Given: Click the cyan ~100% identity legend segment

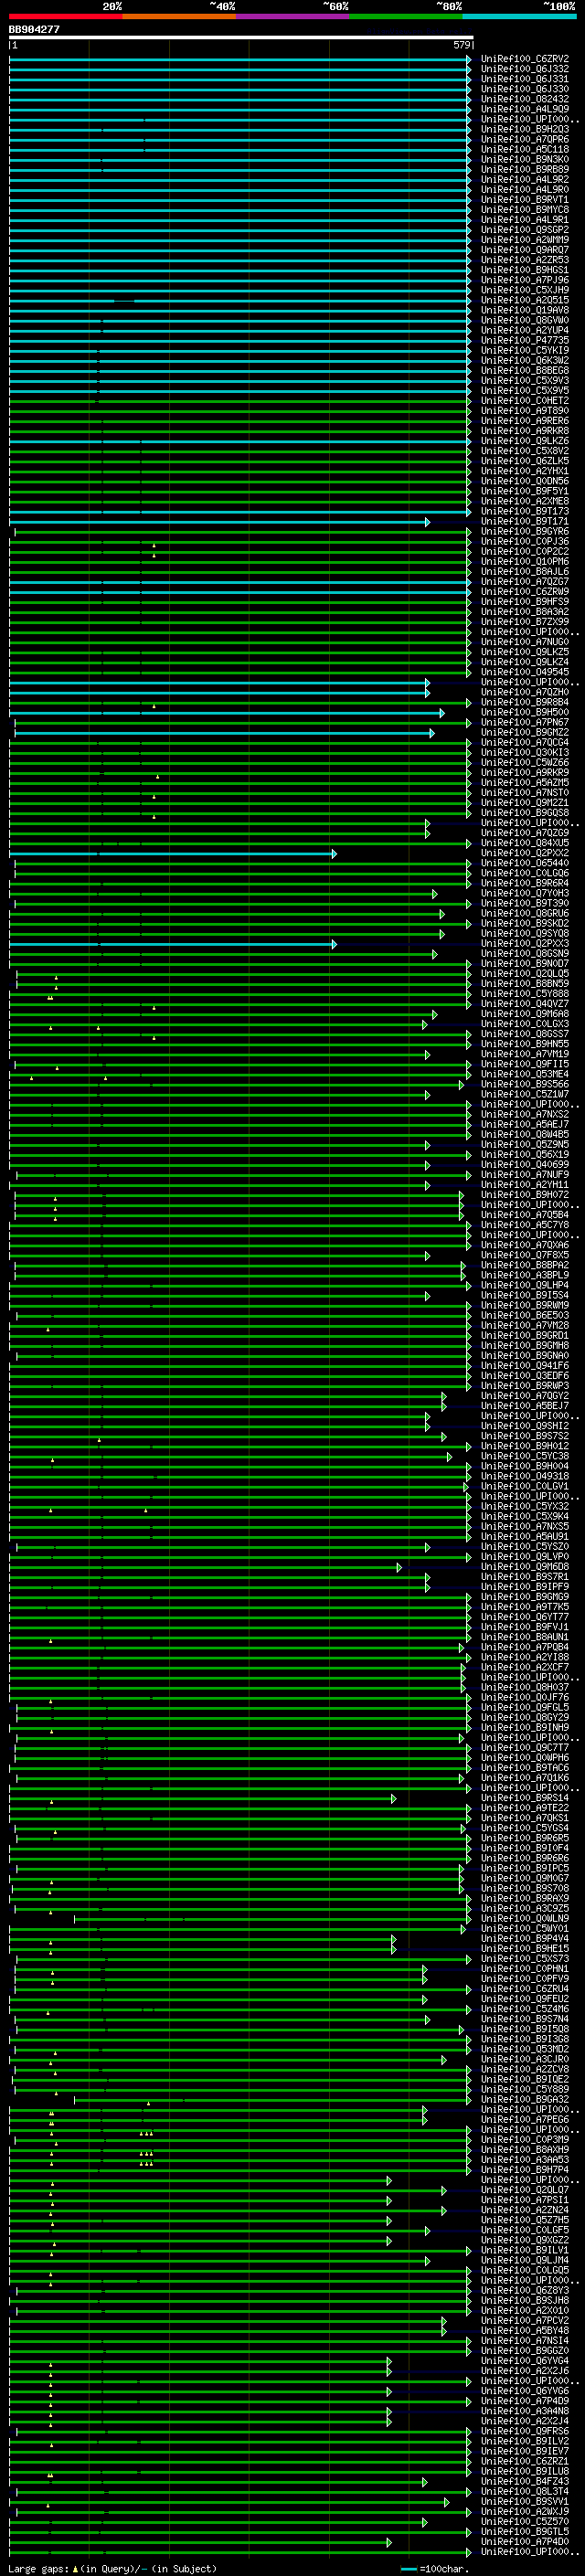Looking at the screenshot, I should coord(519,16).
